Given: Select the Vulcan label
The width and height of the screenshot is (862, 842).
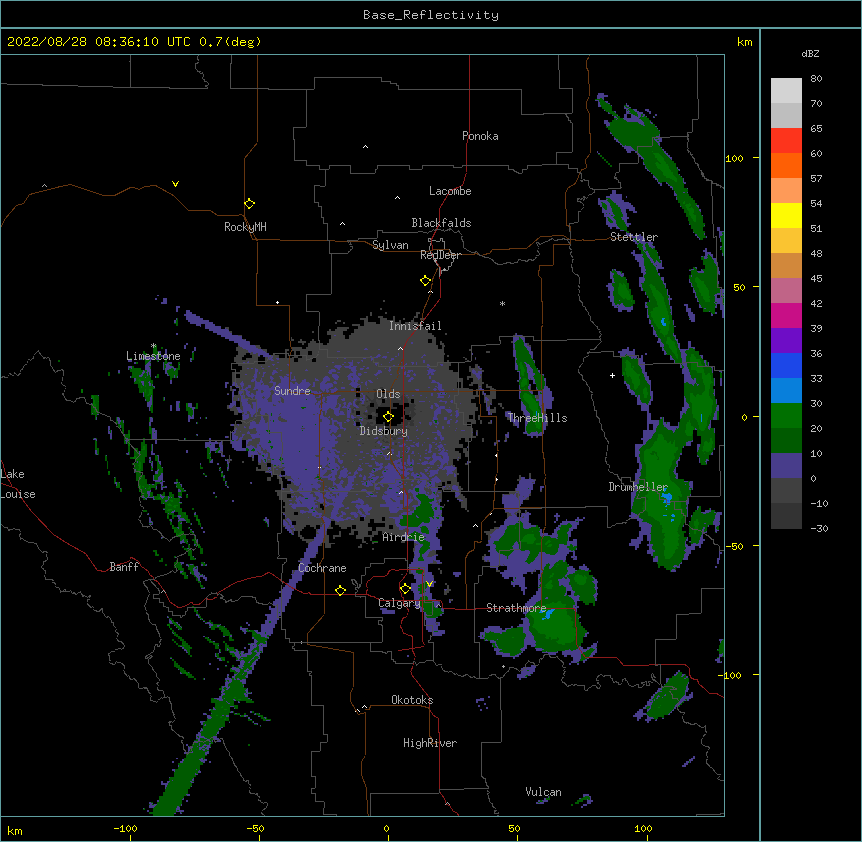Looking at the screenshot, I should [x=543, y=792].
